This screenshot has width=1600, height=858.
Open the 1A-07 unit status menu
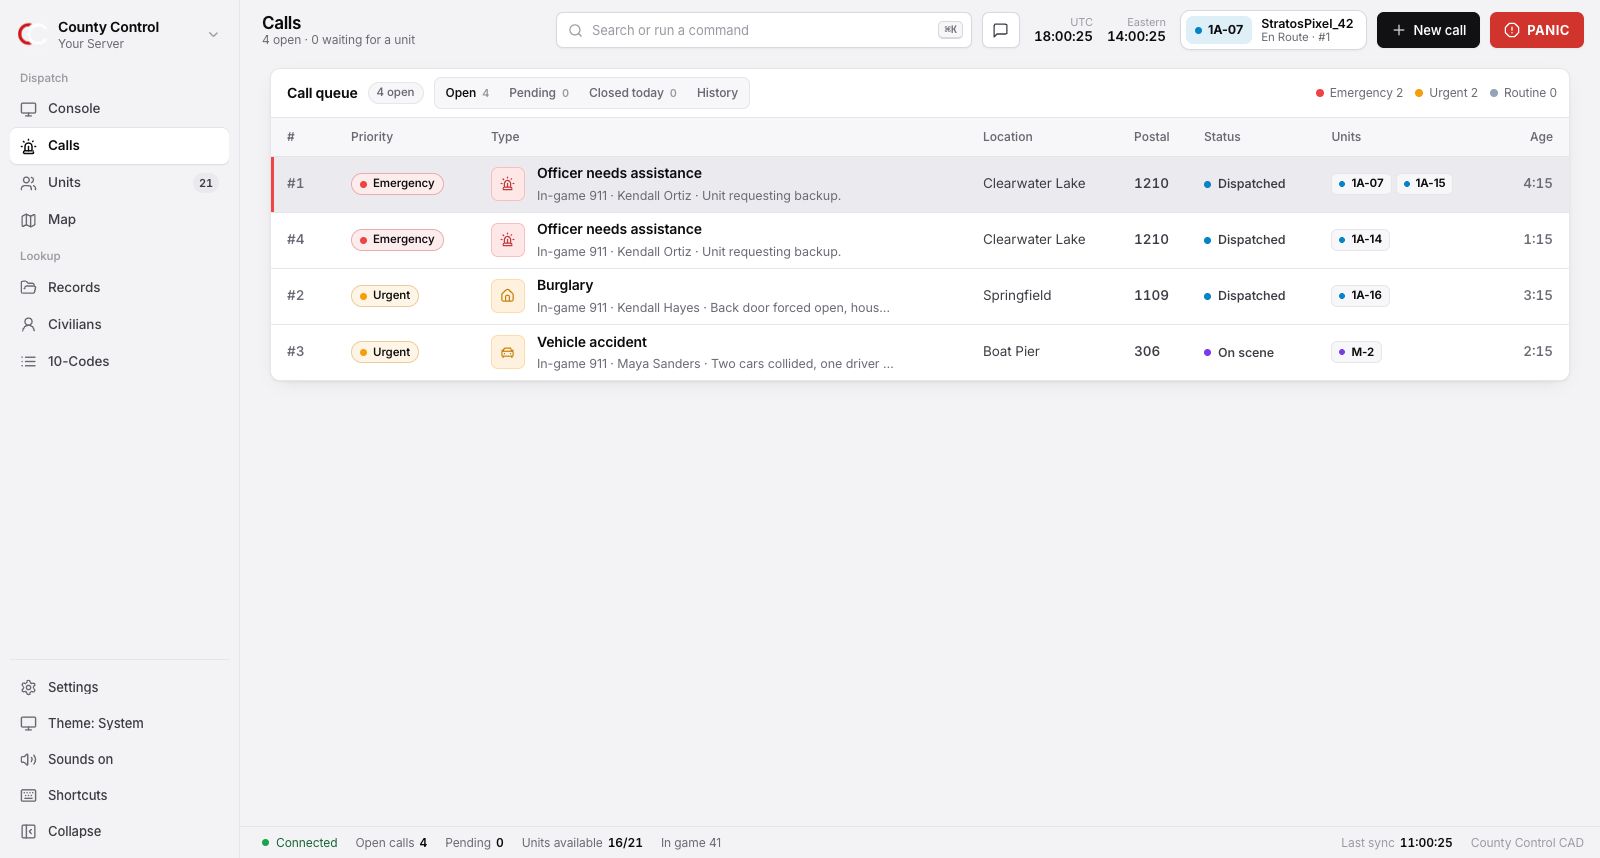(1273, 30)
